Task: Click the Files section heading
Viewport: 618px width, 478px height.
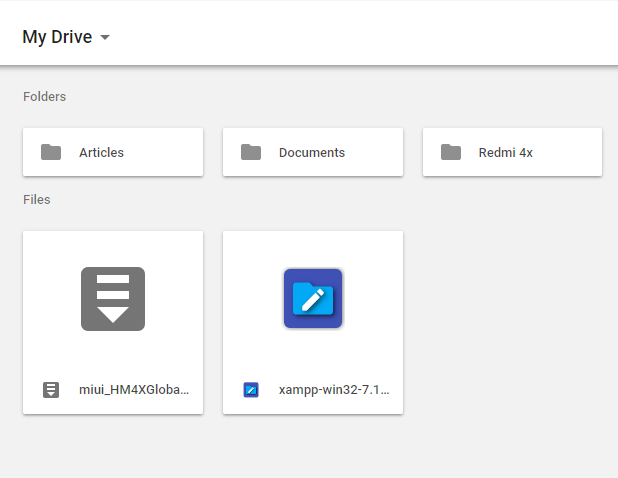Action: point(37,200)
